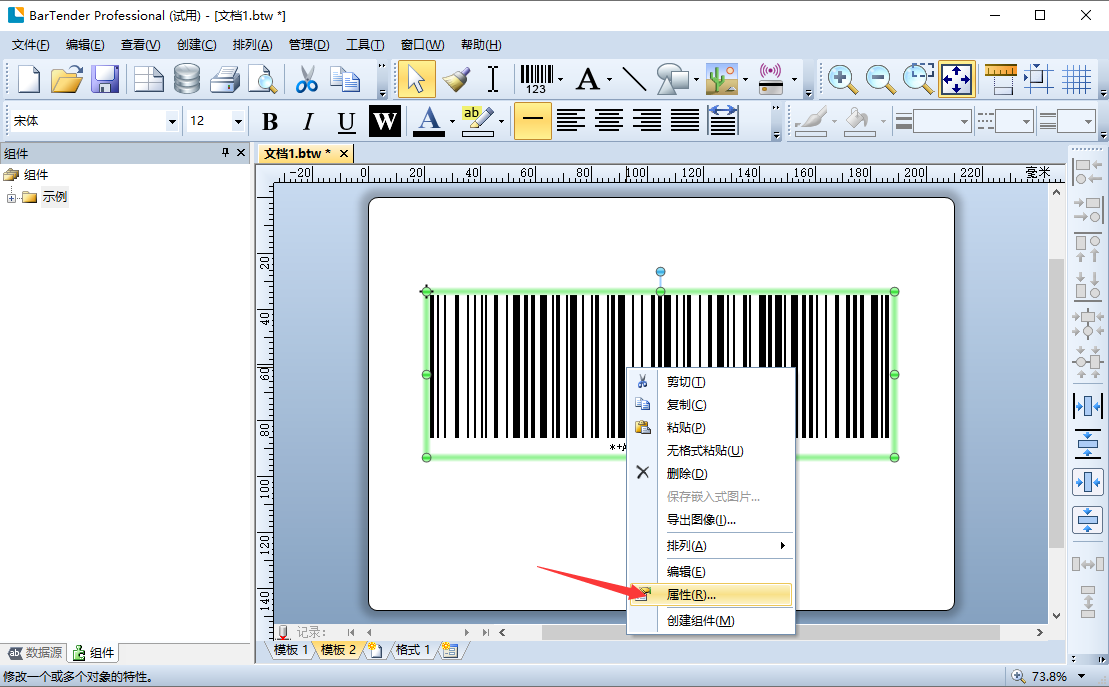Open the database connection setup icon
This screenshot has height=687, width=1109.
coord(188,78)
